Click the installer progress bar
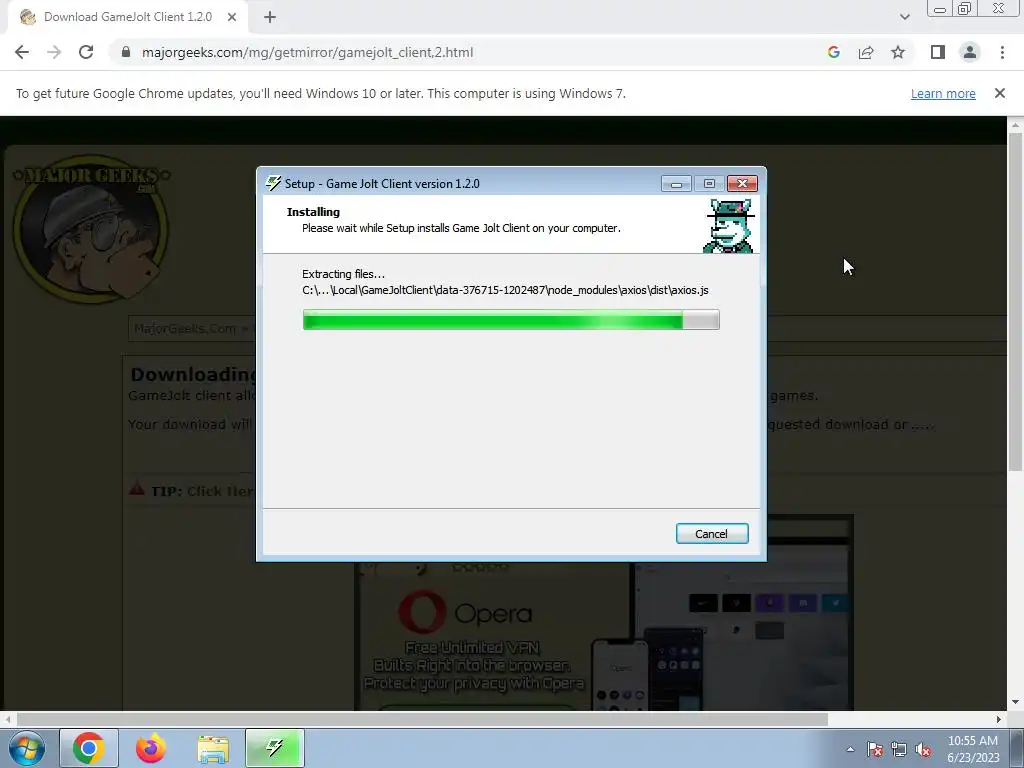The height and width of the screenshot is (768, 1024). [x=511, y=320]
